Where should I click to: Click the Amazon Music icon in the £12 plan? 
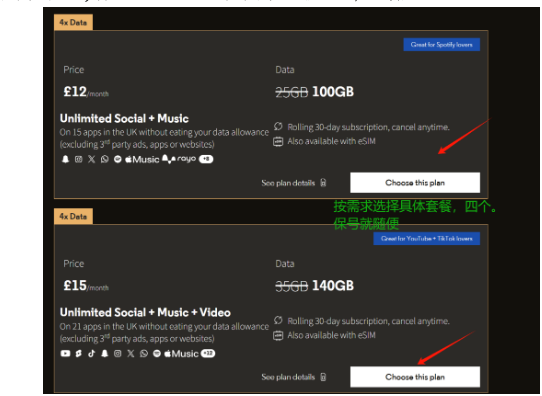point(168,159)
